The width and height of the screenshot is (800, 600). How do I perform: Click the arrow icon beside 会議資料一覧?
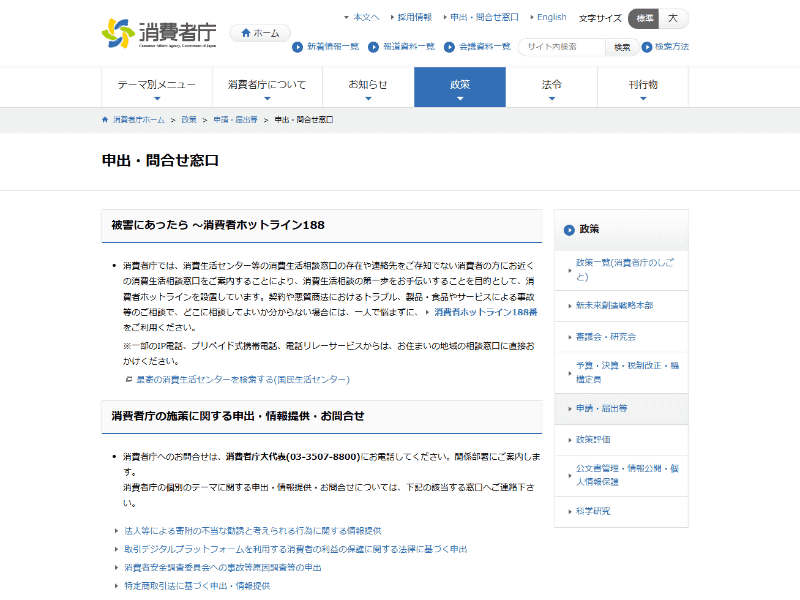449,46
